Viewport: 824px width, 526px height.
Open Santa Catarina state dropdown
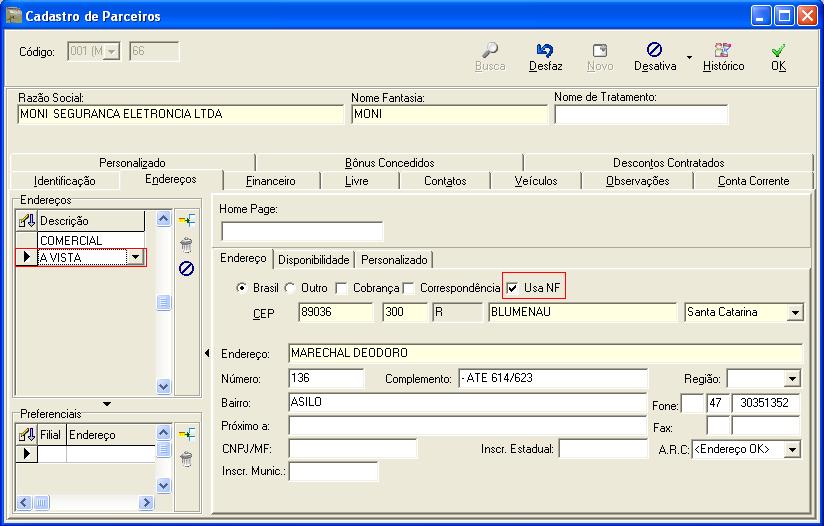click(x=795, y=312)
